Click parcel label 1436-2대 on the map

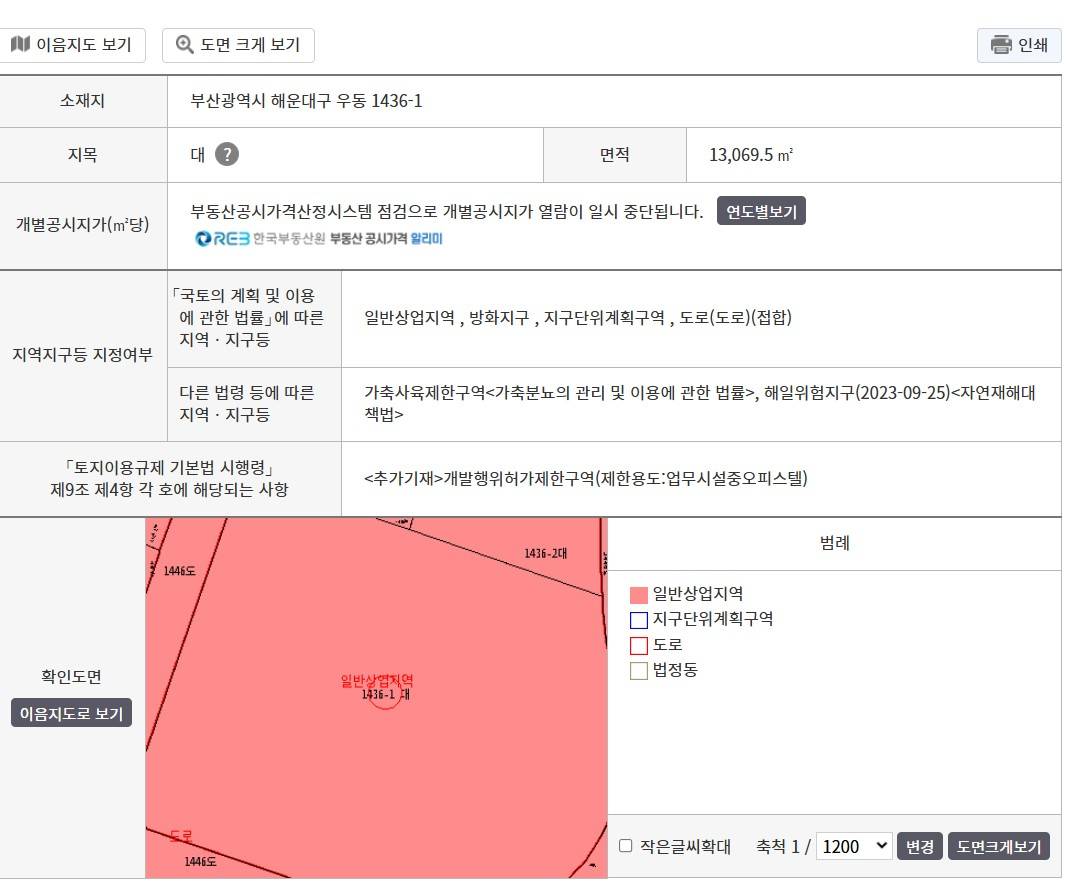(546, 553)
